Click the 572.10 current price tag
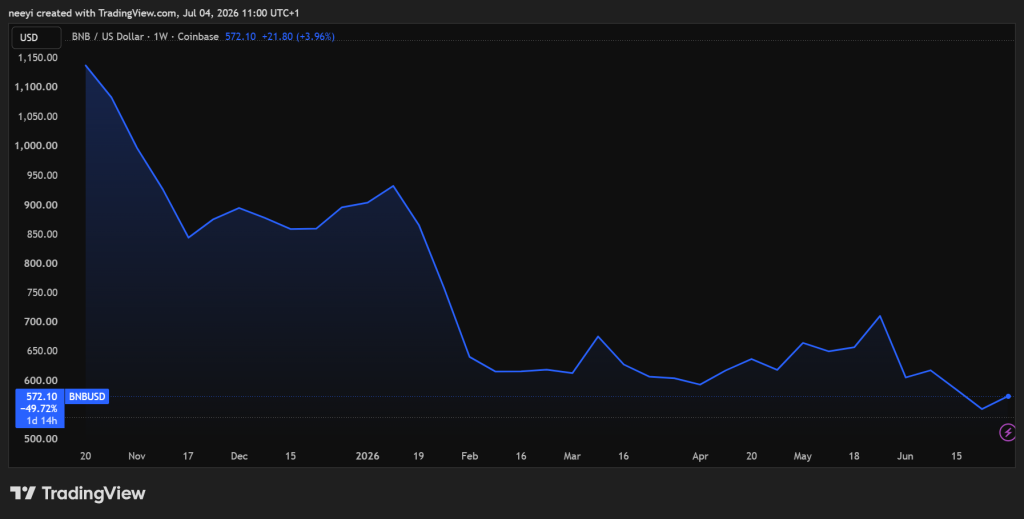The width and height of the screenshot is (1024, 519). click(x=40, y=396)
